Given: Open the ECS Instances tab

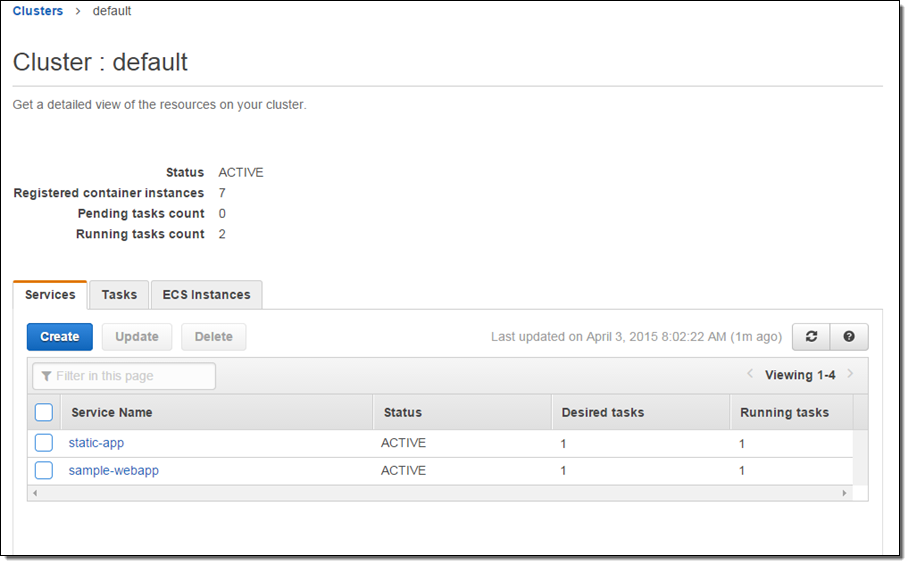Looking at the screenshot, I should [x=206, y=295].
